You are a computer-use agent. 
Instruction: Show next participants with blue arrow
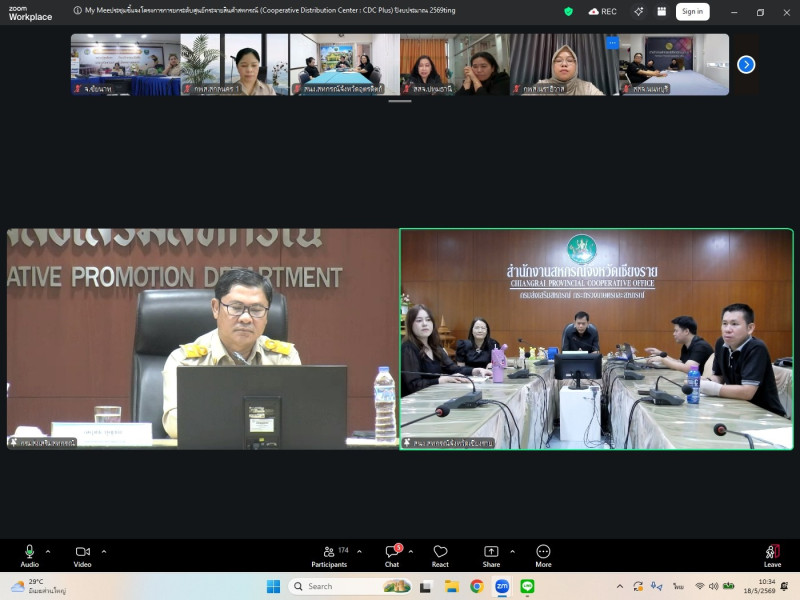tap(746, 65)
